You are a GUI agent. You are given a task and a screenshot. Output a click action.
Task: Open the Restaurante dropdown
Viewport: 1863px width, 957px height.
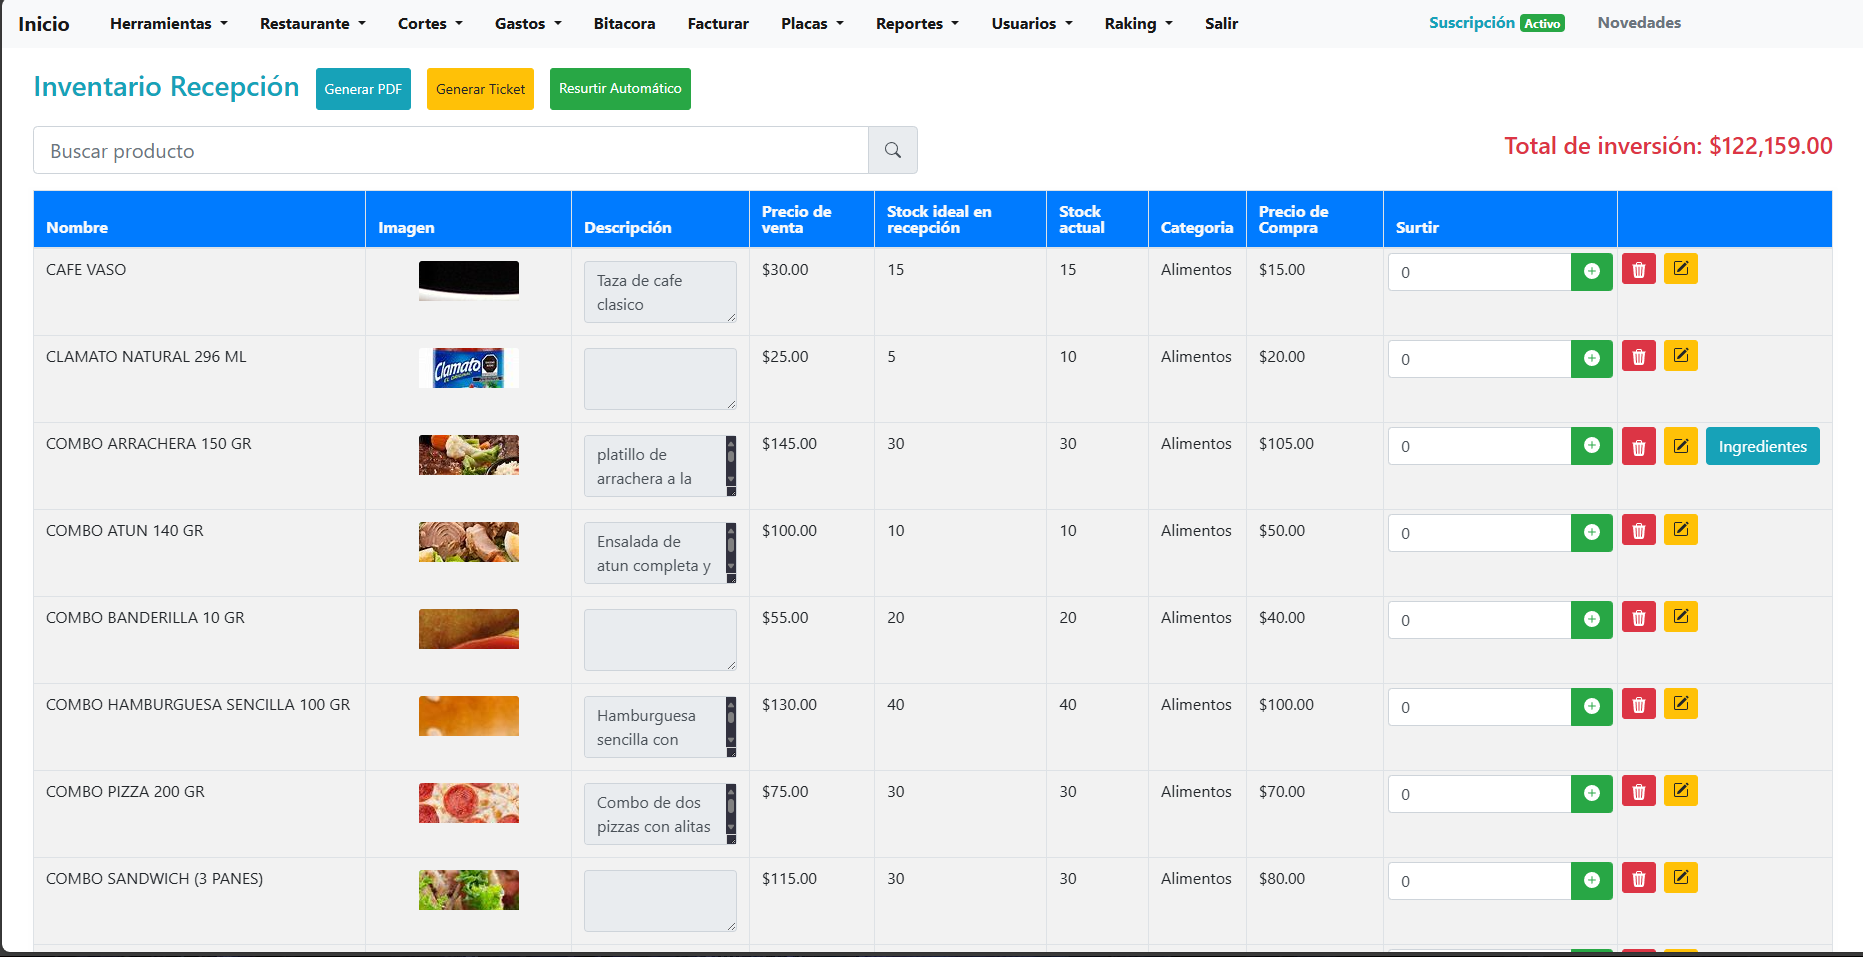pos(312,24)
